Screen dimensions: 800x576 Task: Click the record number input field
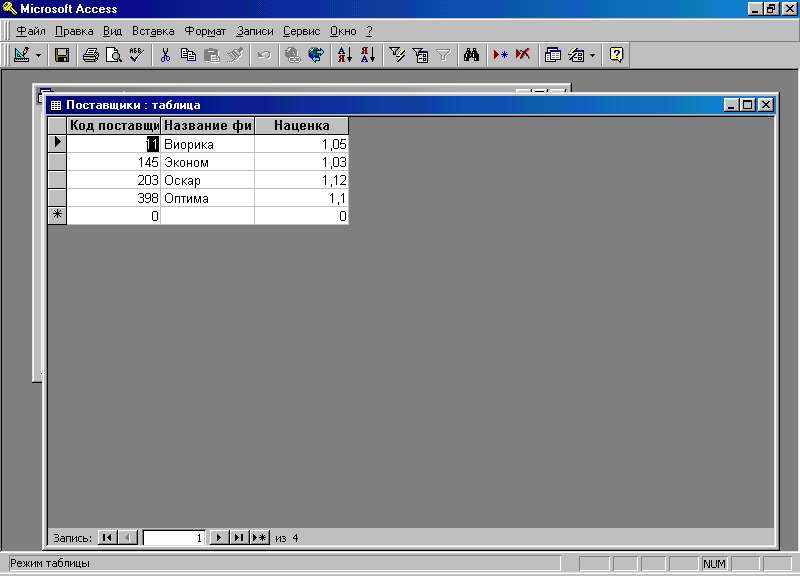[174, 537]
